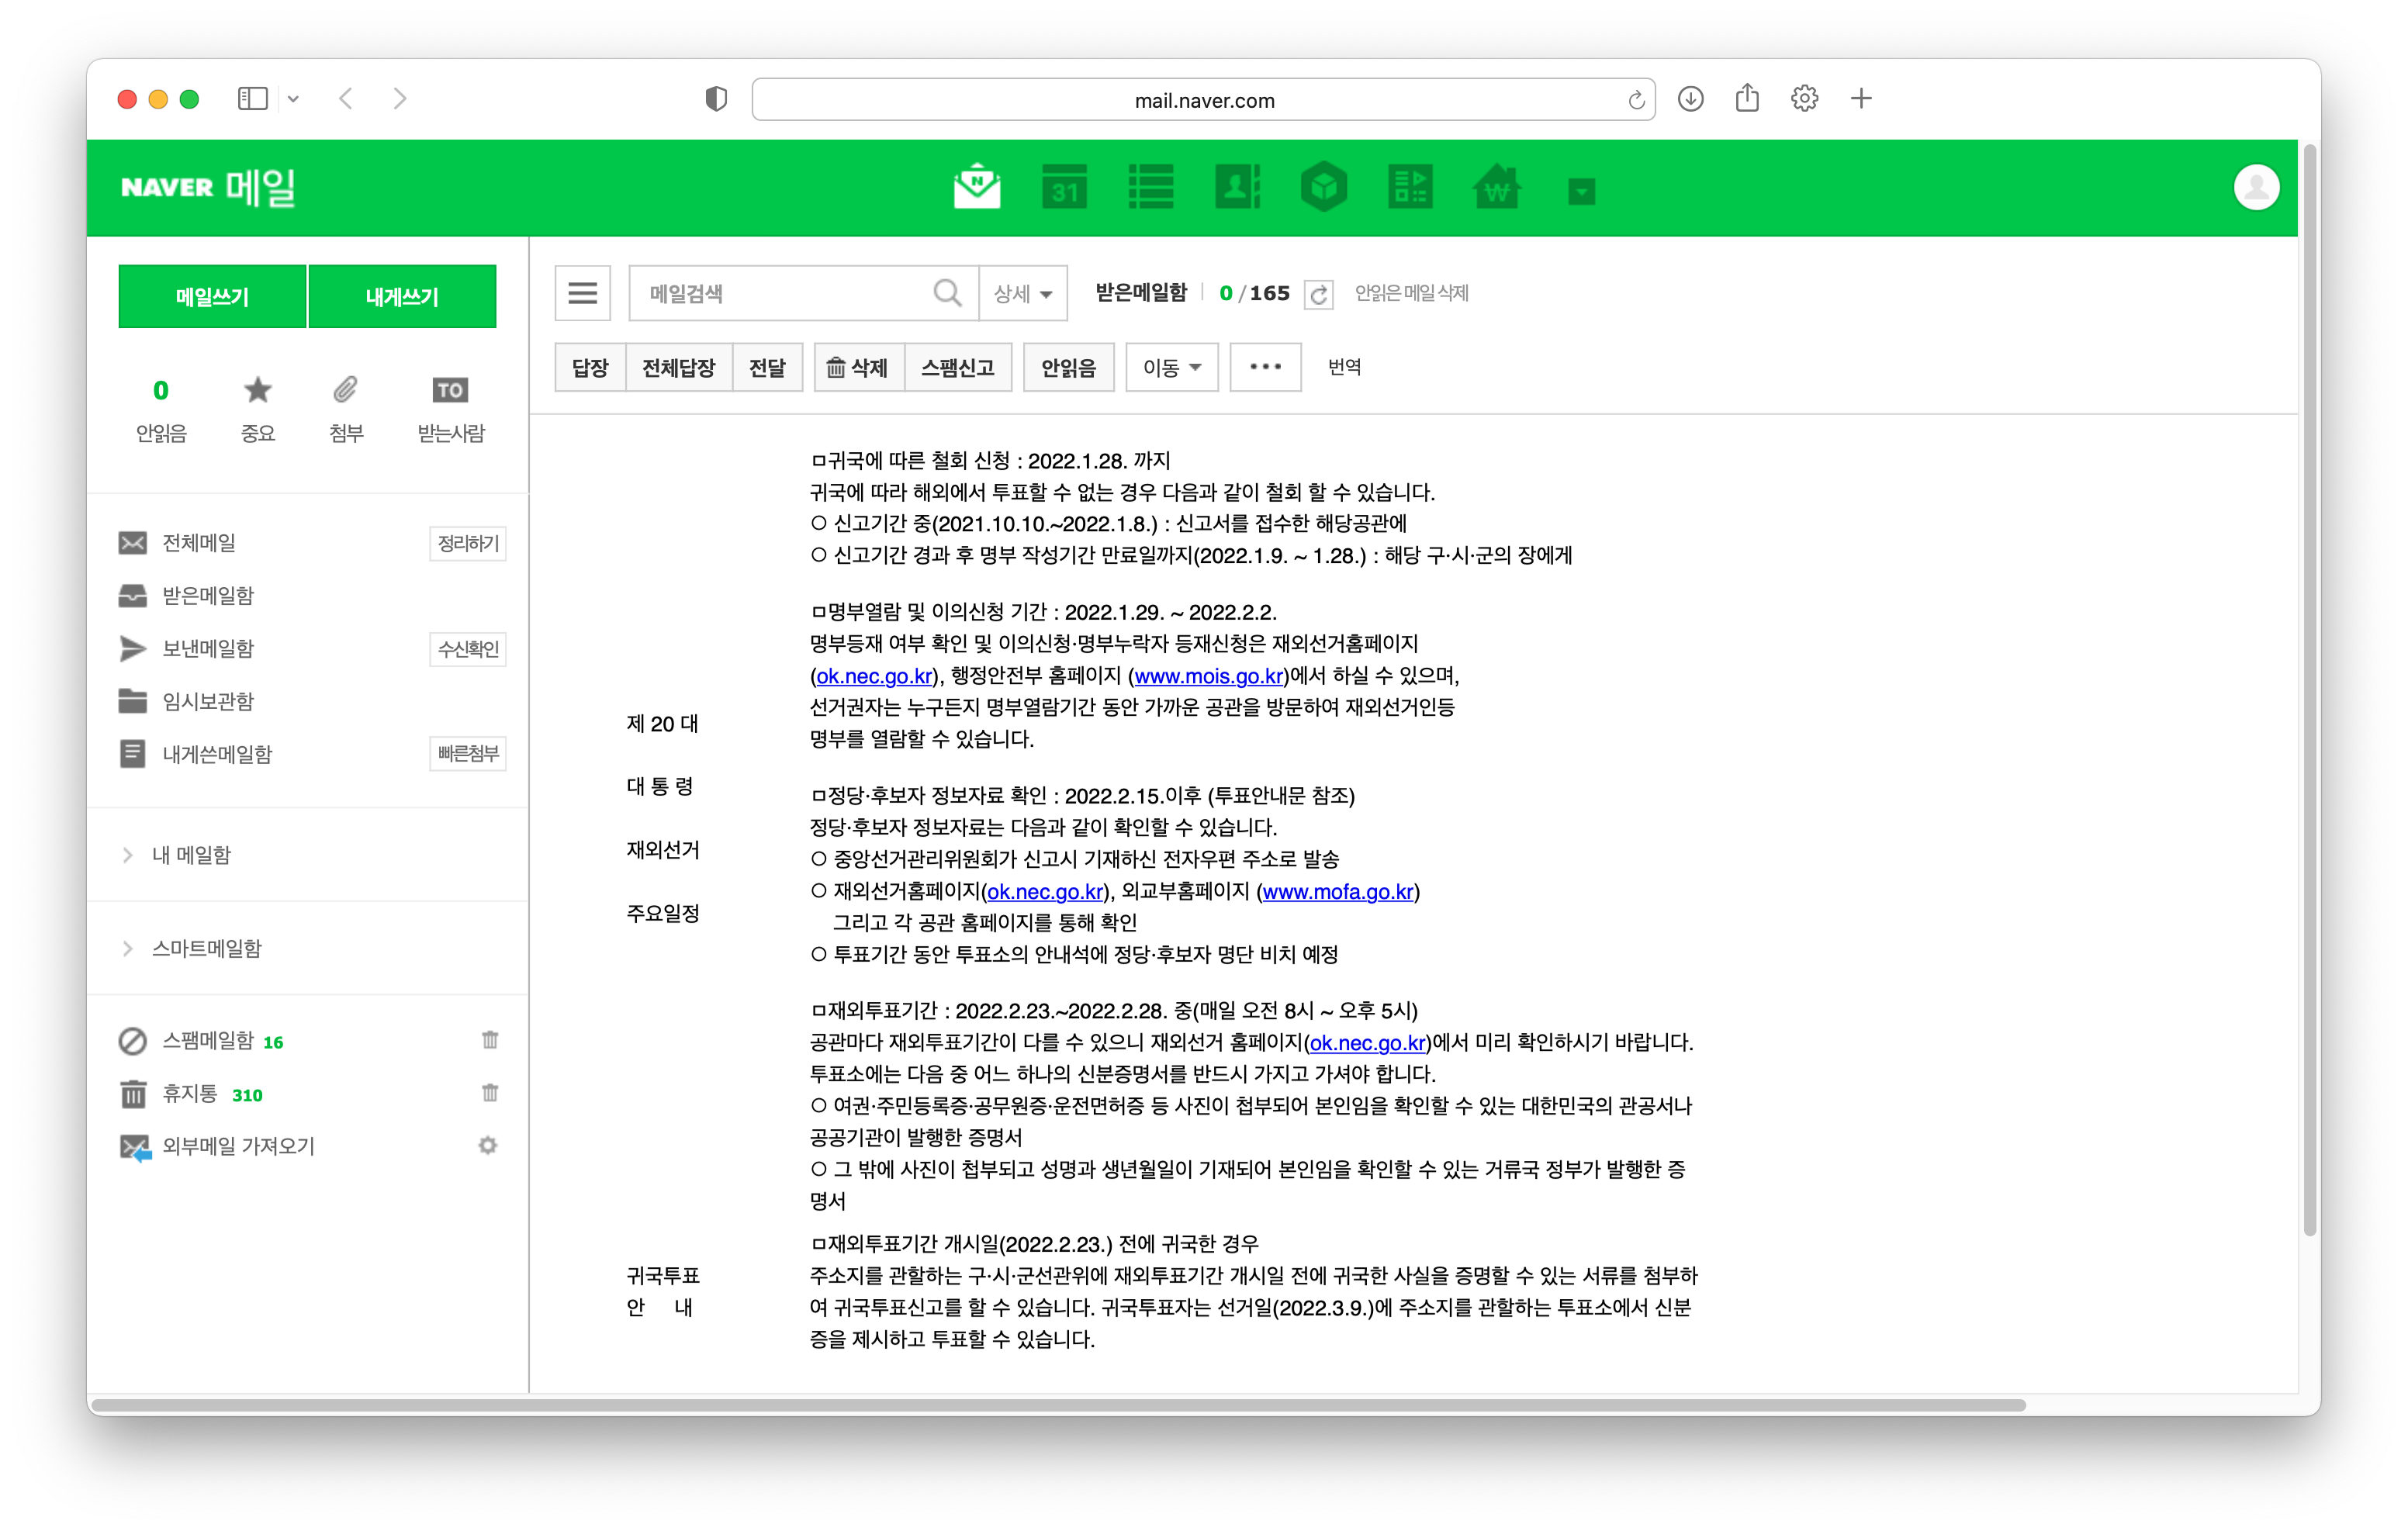Open external mail import settings gear
2408x1531 pixels.
click(x=487, y=1146)
